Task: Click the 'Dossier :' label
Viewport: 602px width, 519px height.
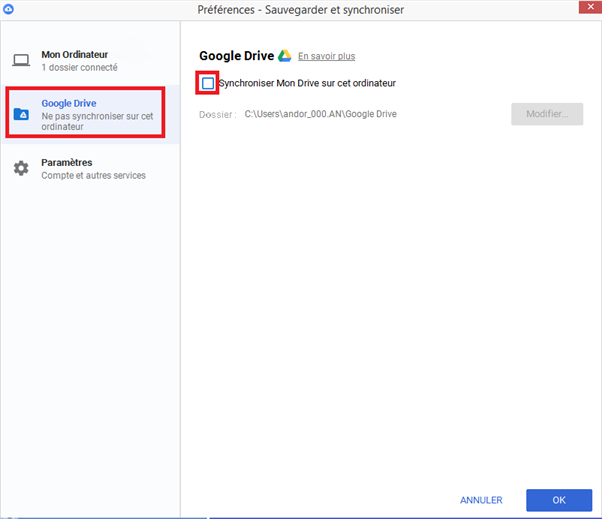Action: click(x=218, y=115)
